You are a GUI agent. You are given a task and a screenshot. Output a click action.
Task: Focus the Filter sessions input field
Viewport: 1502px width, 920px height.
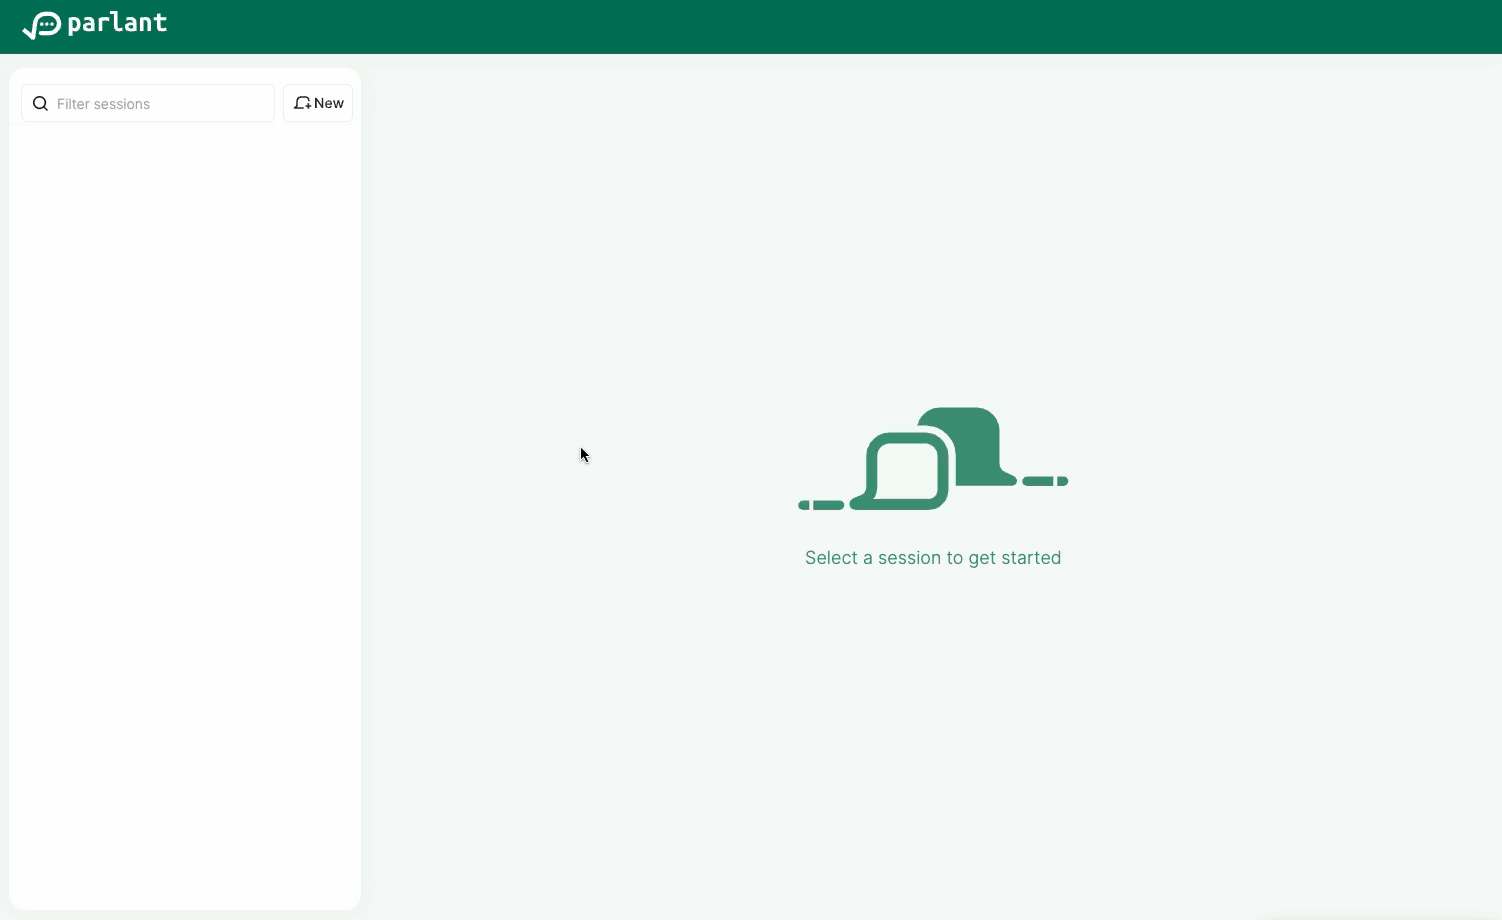click(x=160, y=104)
